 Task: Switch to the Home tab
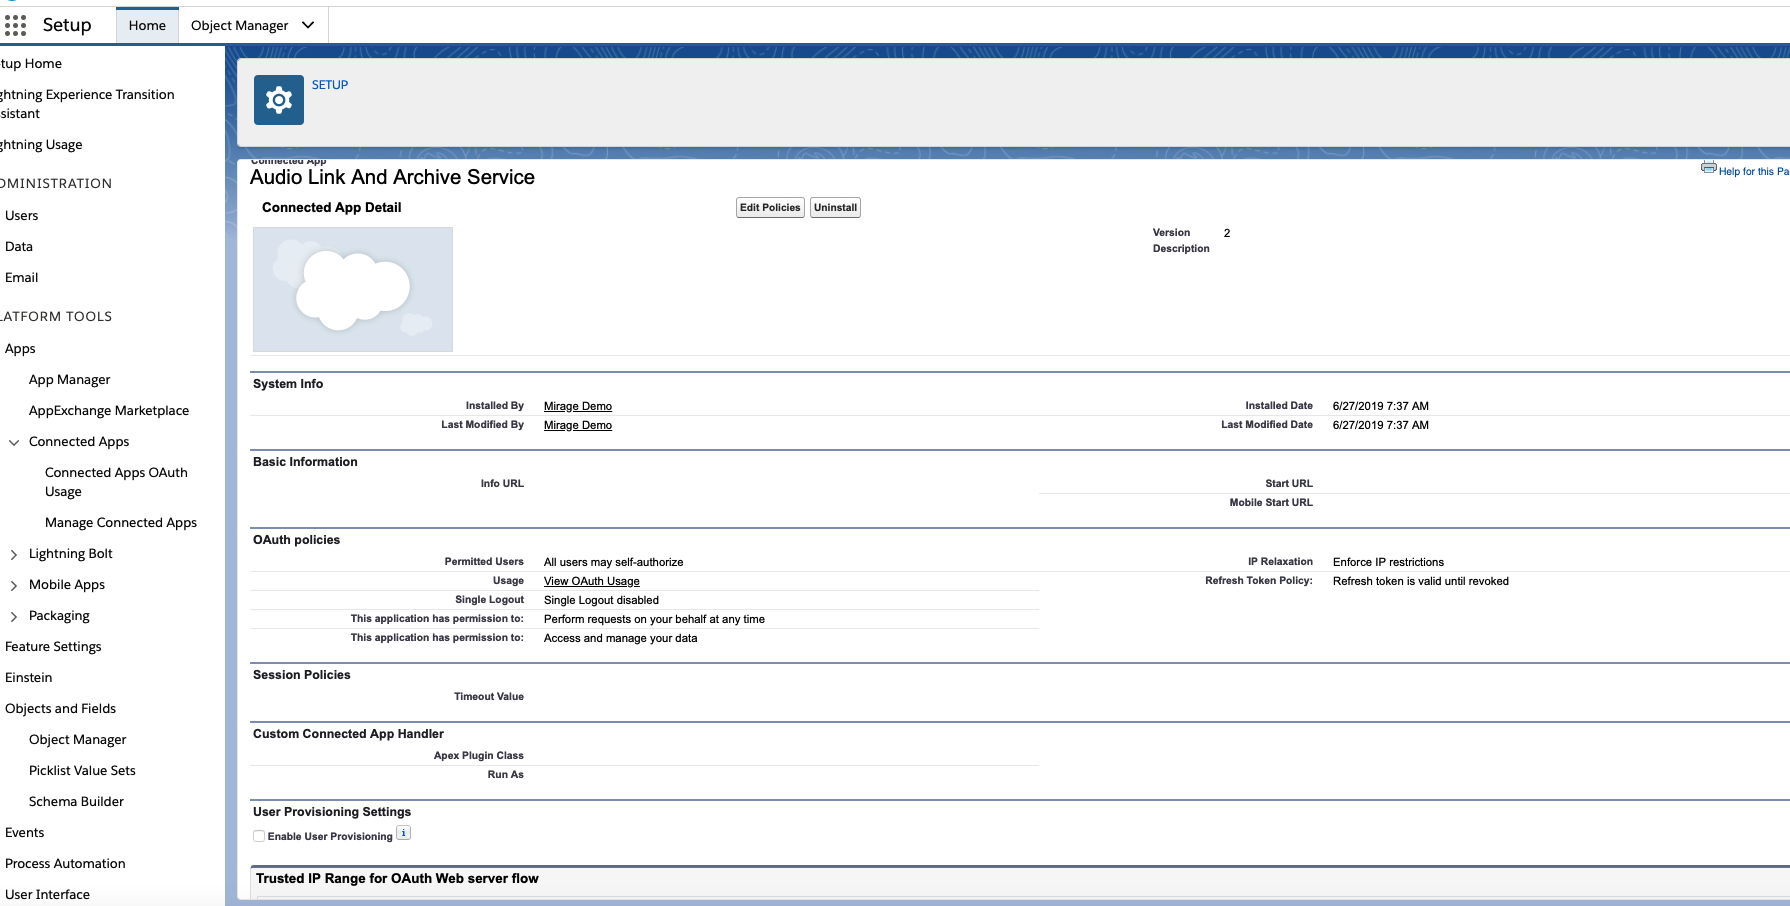pyautogui.click(x=147, y=25)
